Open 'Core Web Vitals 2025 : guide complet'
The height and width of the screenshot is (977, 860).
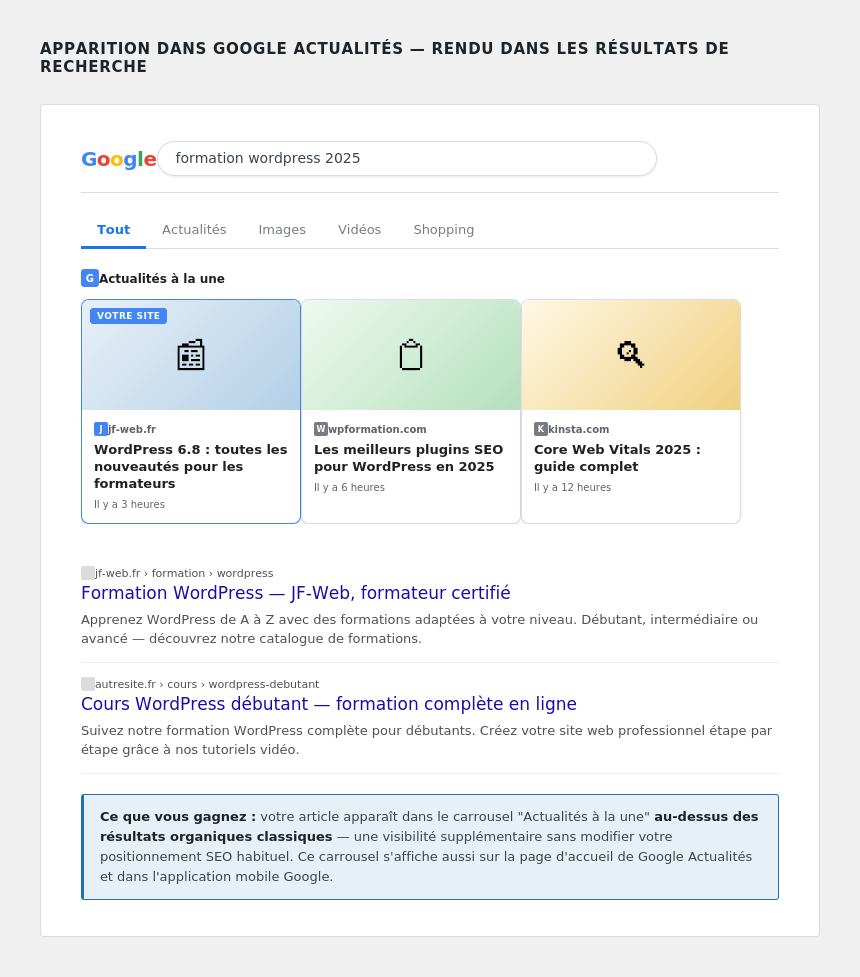[x=617, y=458]
